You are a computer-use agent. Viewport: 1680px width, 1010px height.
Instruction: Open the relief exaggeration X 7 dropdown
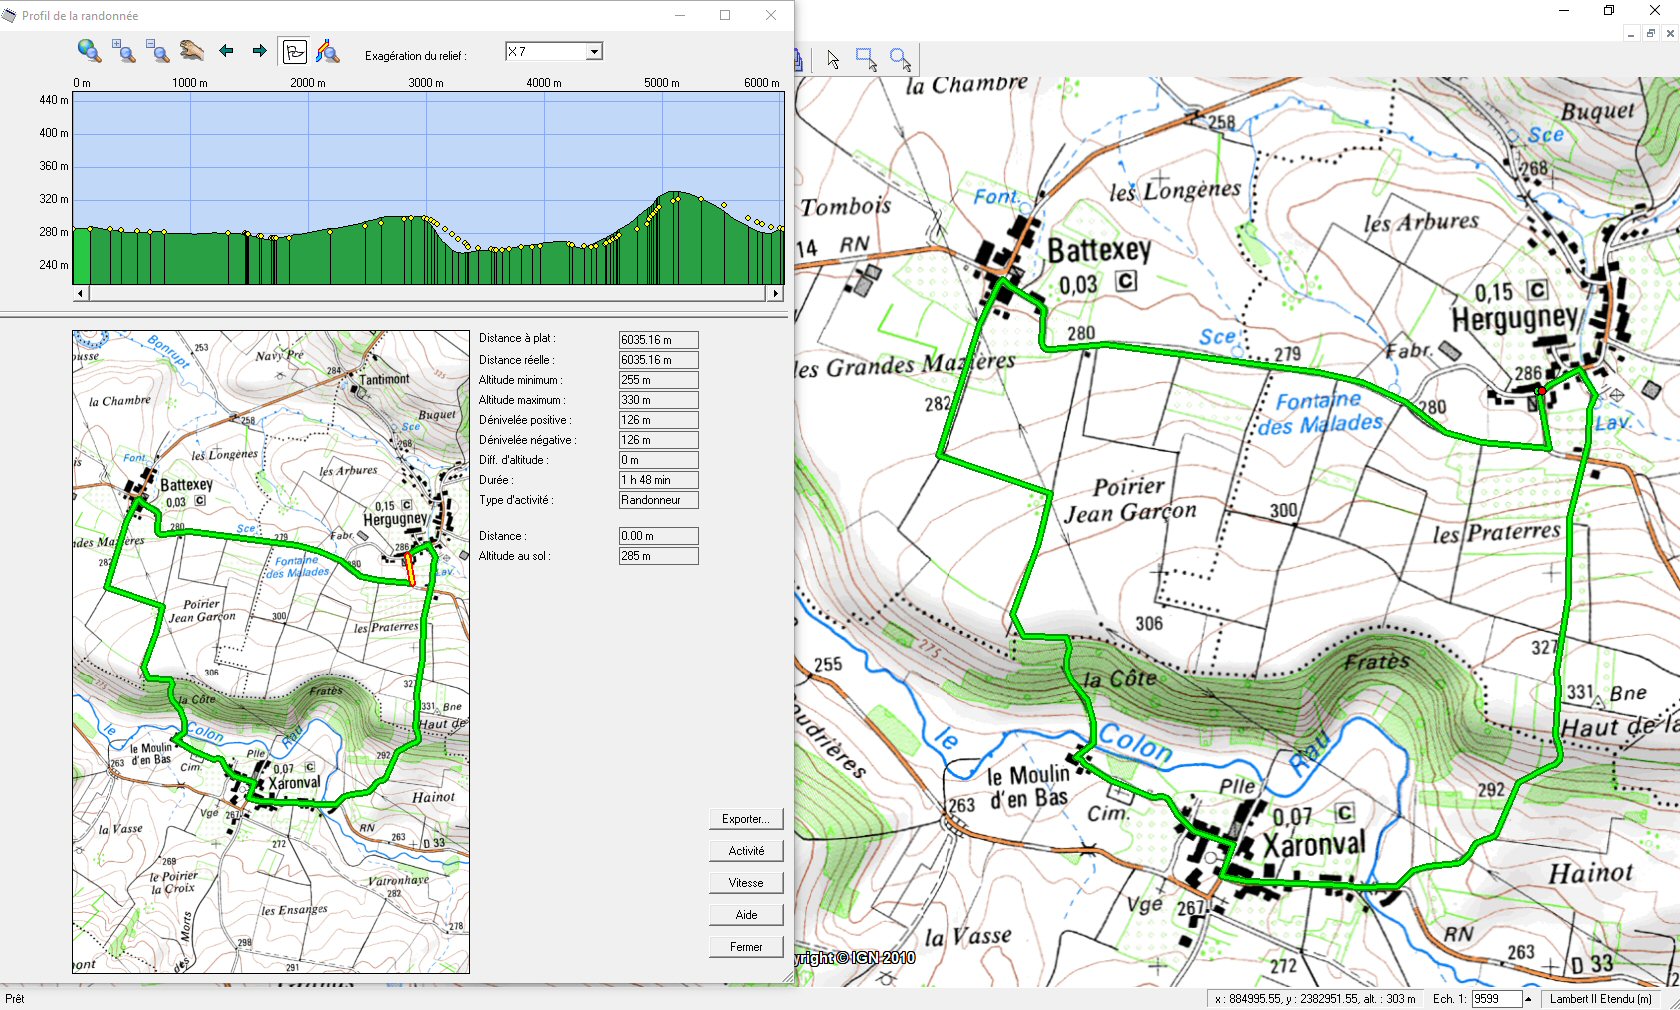[x=594, y=51]
